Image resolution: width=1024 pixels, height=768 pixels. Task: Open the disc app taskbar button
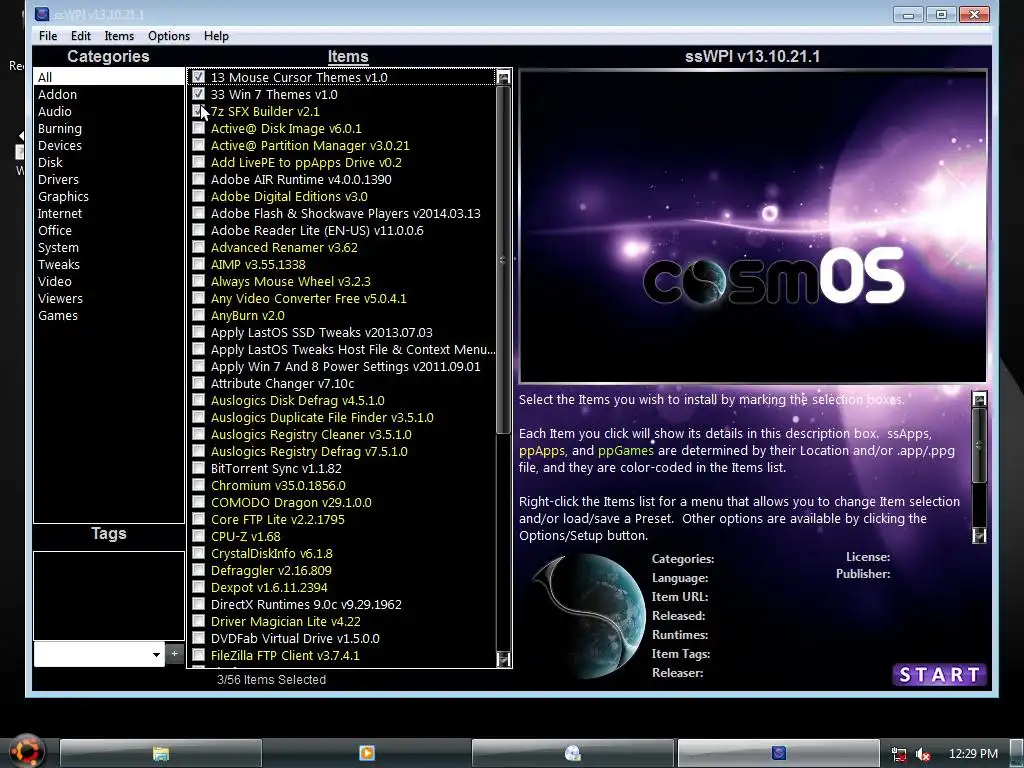click(573, 753)
